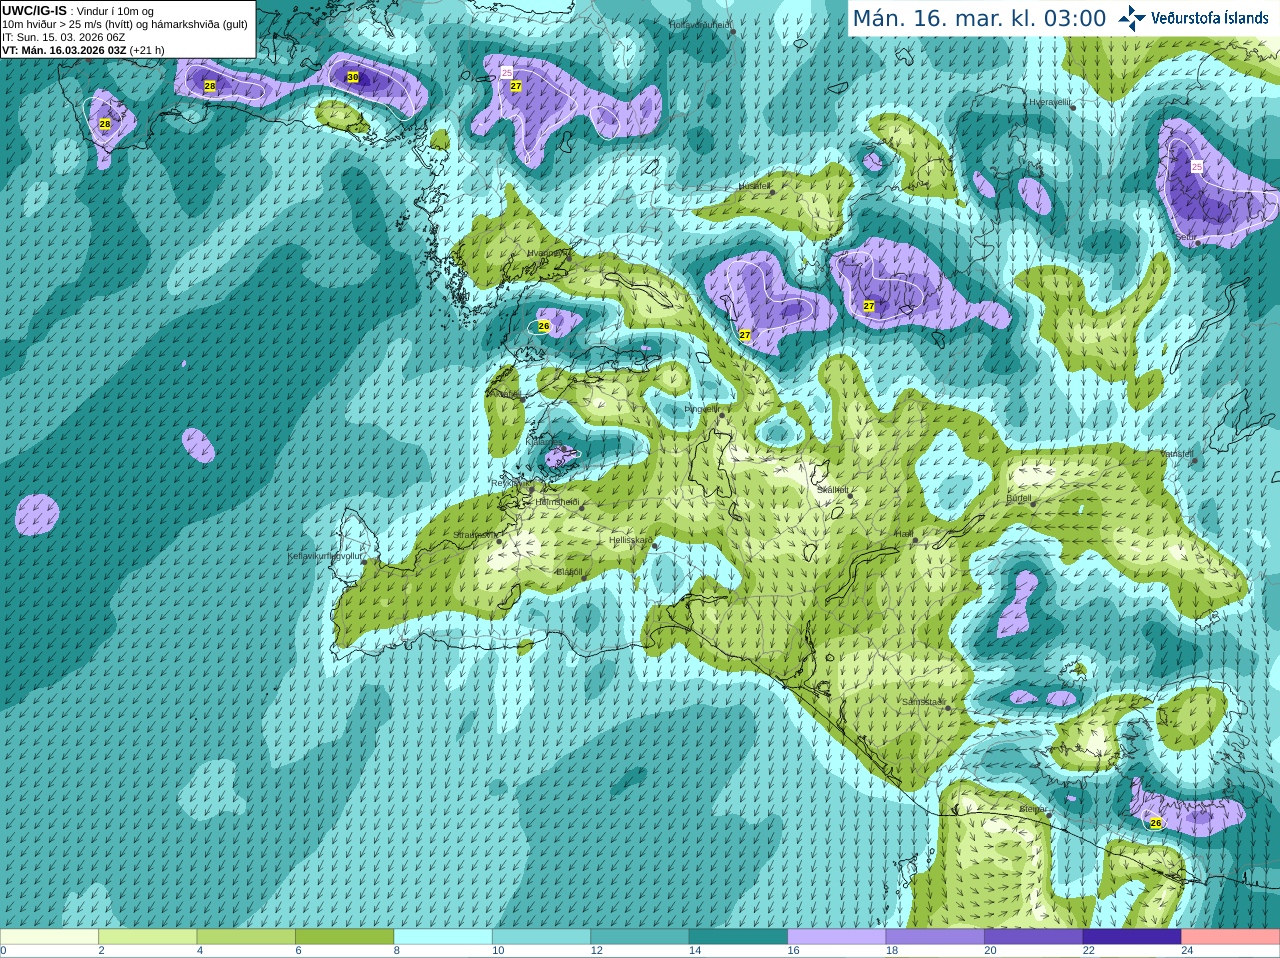Click the yellow '26' gust marker near Steinar
Viewport: 1280px width, 958px height.
click(x=1156, y=823)
